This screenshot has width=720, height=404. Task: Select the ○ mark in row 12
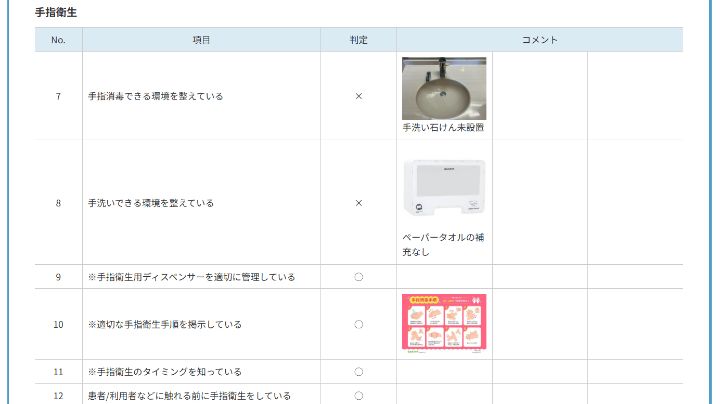358,395
